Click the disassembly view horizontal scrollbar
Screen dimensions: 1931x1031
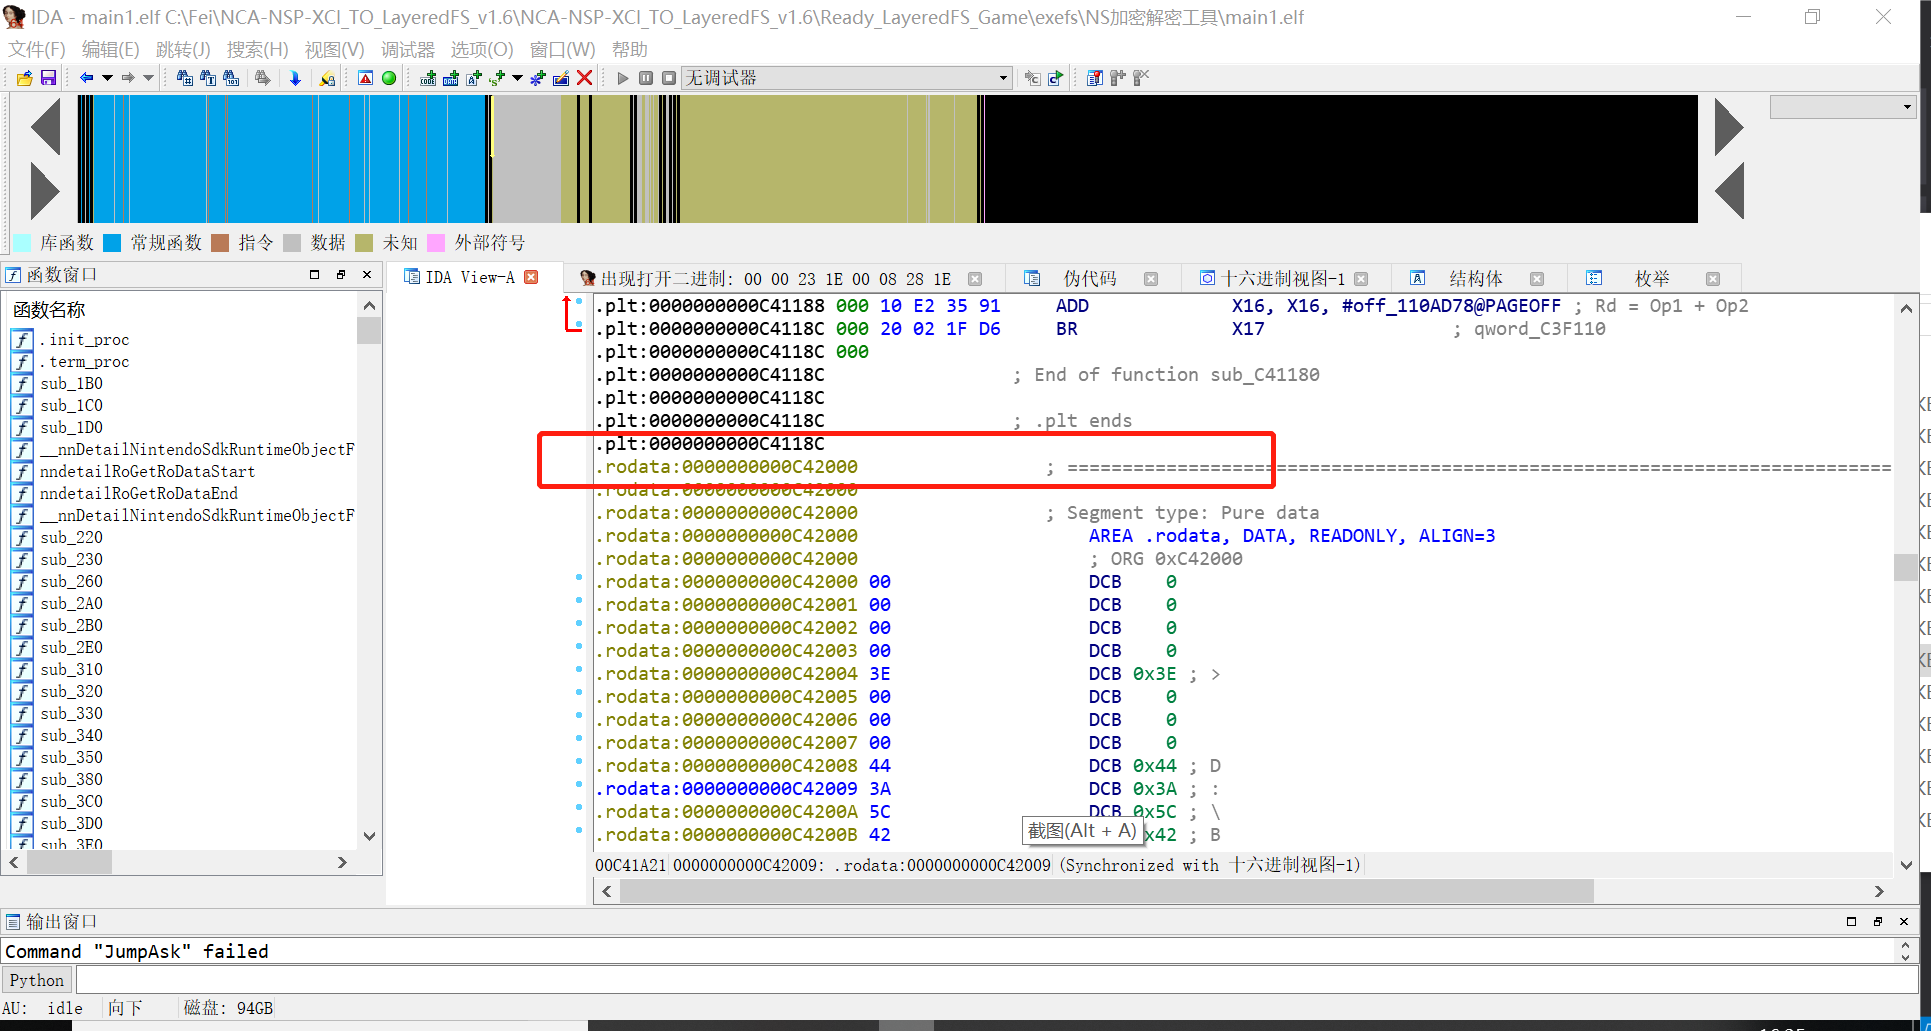point(1107,891)
